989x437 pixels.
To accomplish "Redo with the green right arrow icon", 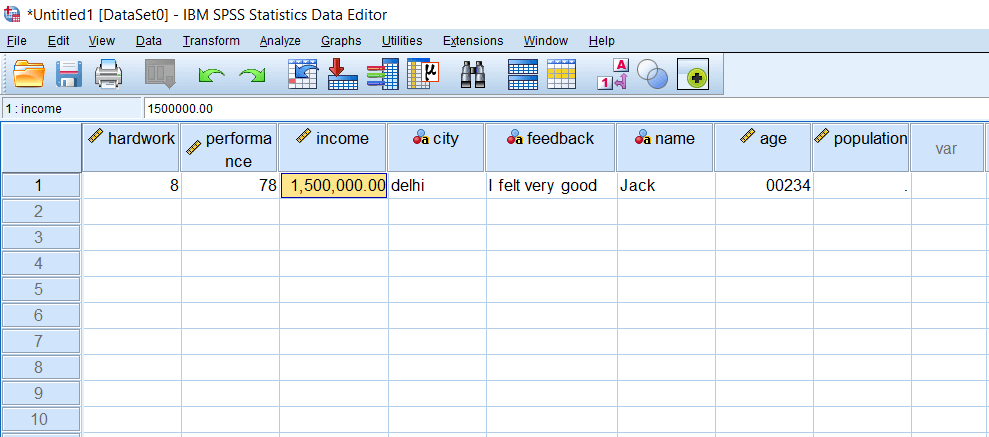I will [252, 76].
